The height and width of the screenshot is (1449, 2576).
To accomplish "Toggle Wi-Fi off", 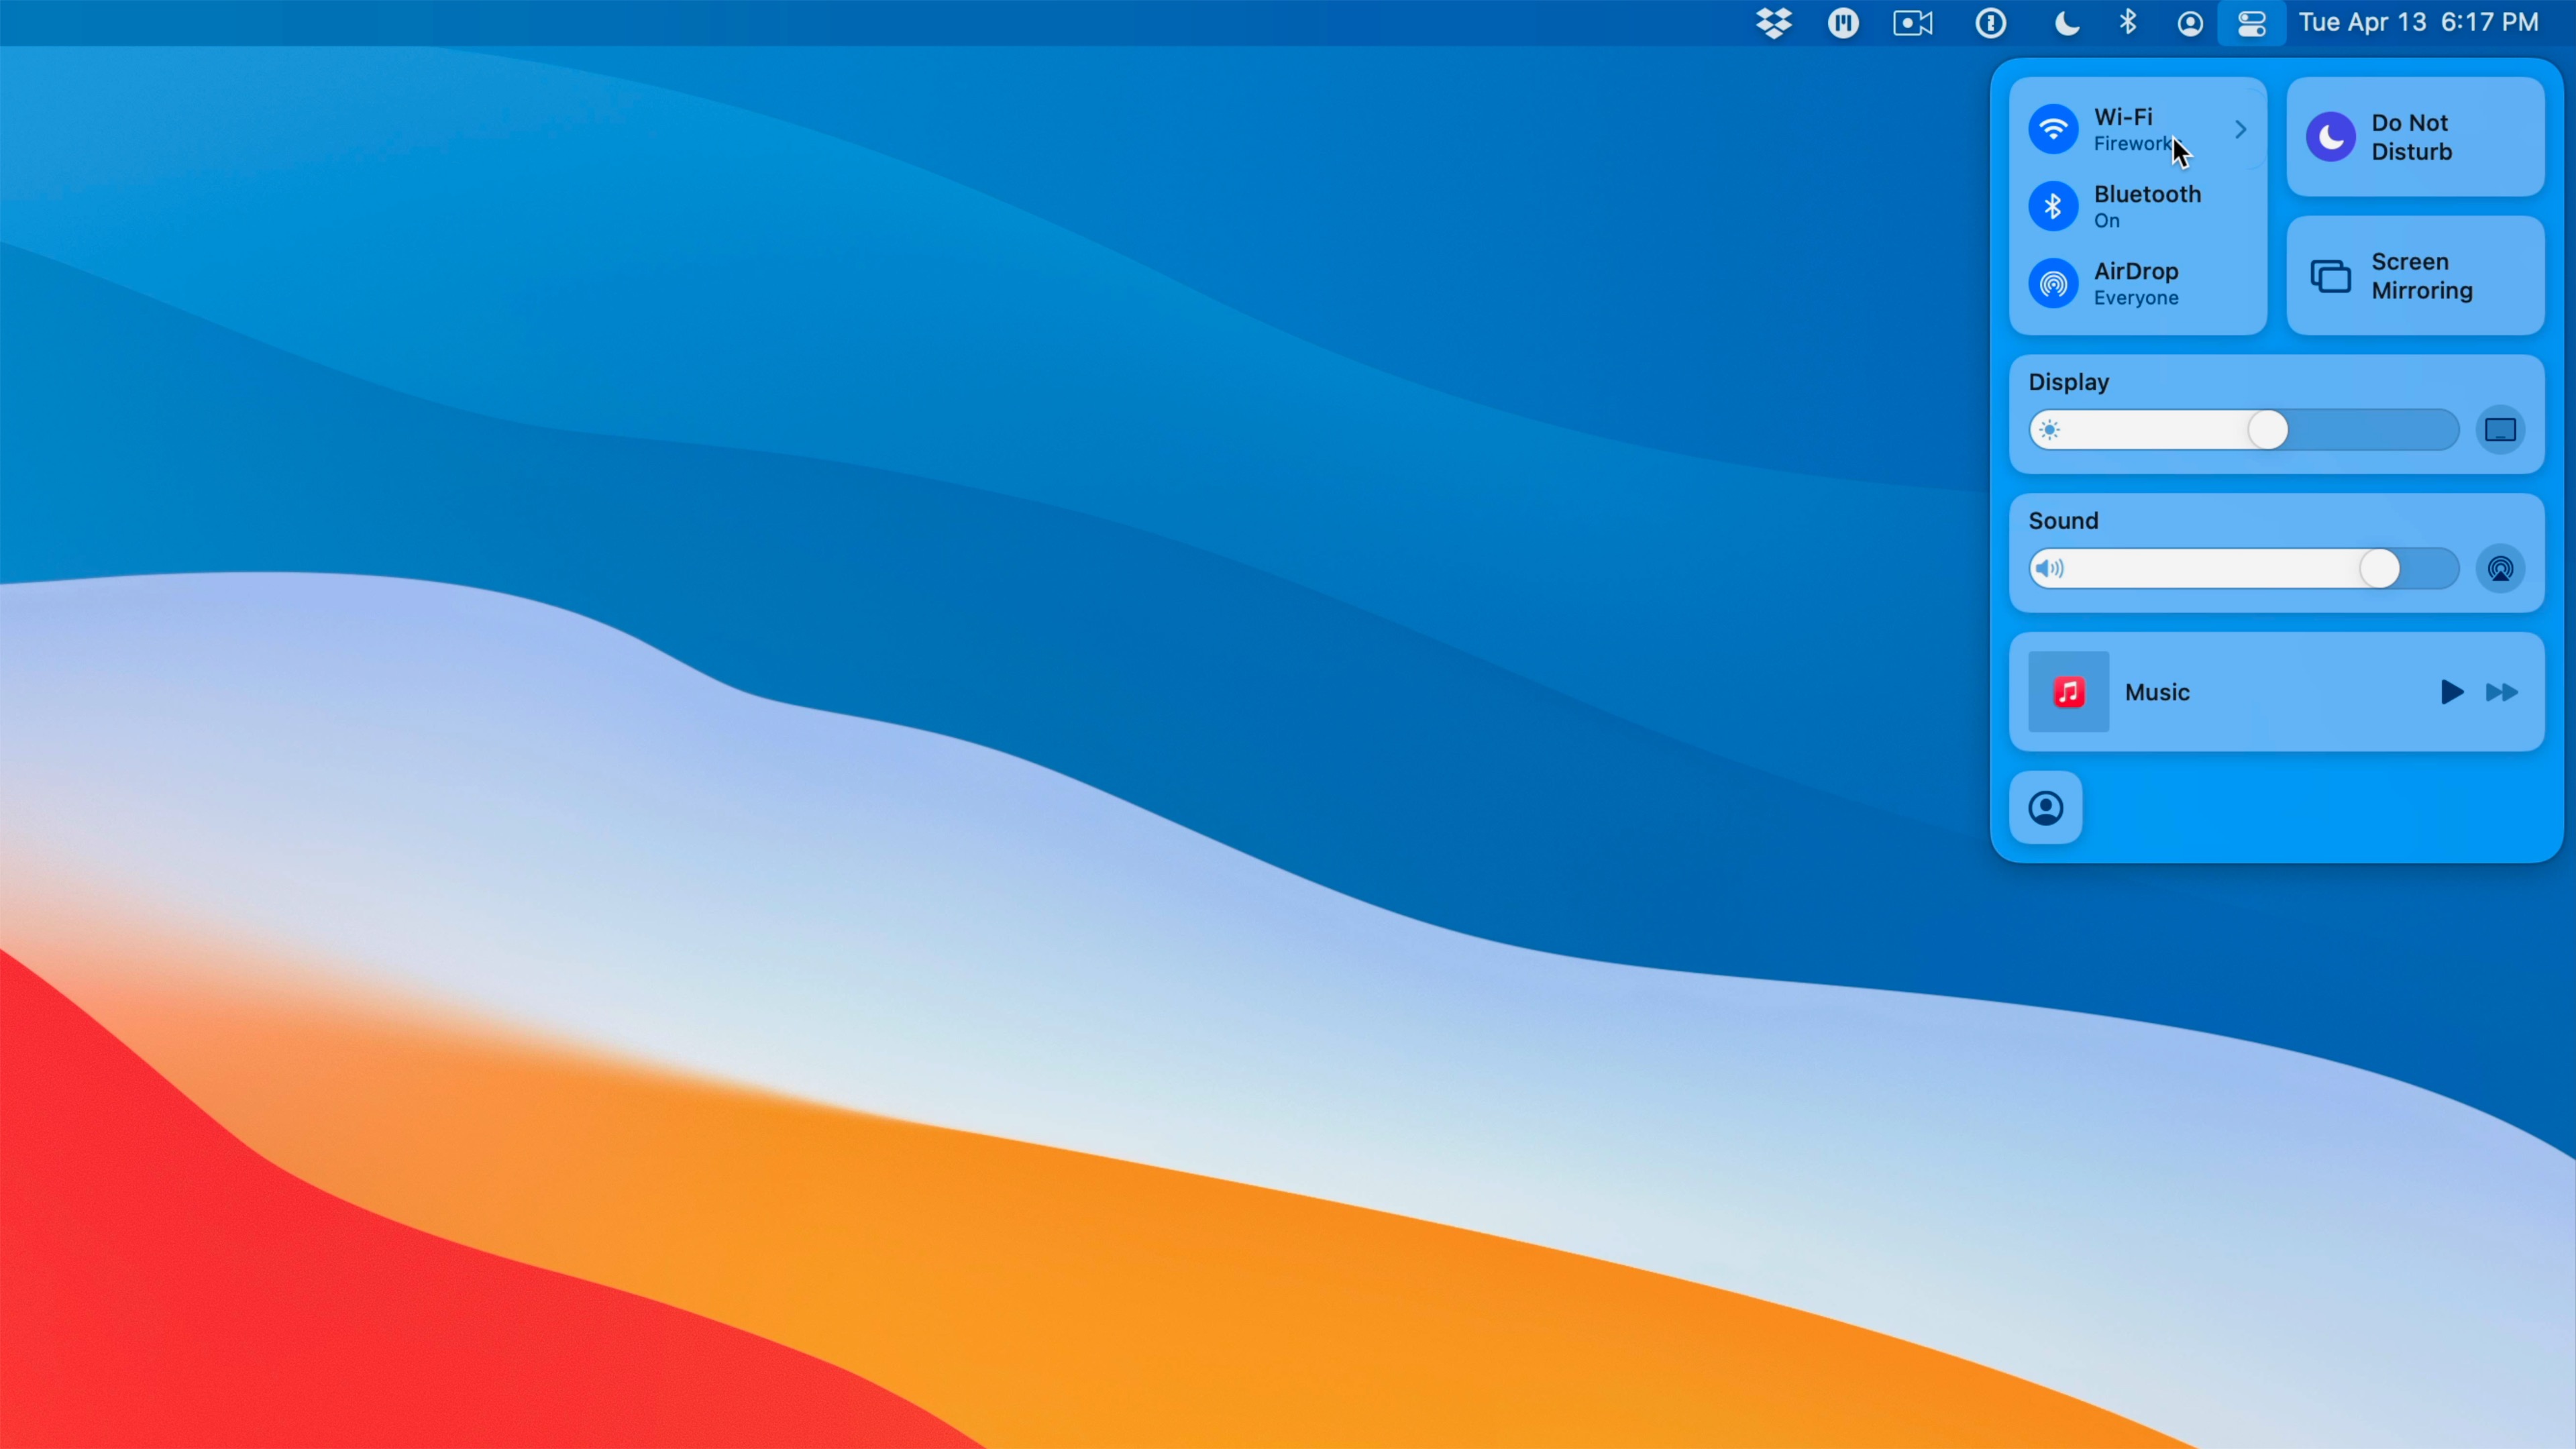I will [2054, 128].
